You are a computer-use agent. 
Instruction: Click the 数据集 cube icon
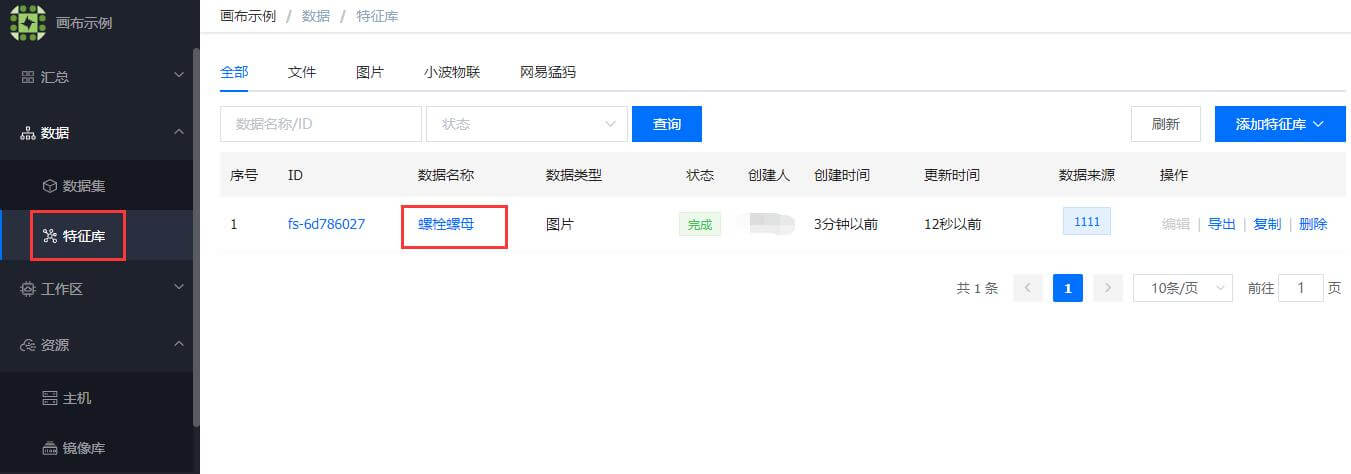(x=49, y=186)
